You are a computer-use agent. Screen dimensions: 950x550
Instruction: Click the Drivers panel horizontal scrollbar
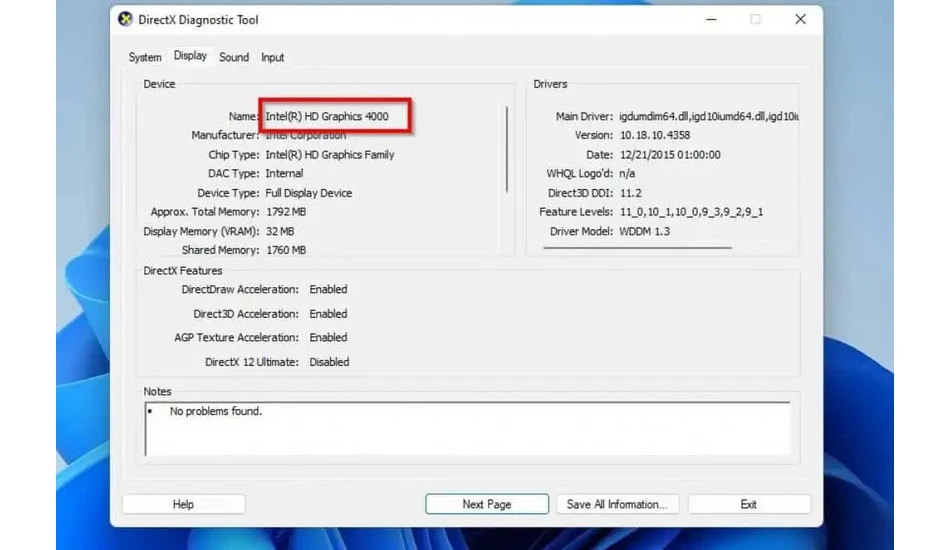click(x=637, y=247)
